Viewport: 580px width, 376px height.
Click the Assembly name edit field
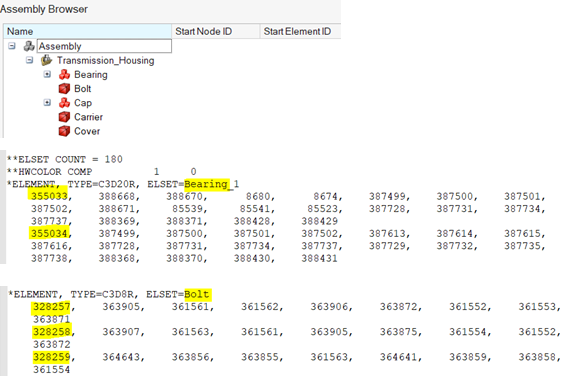point(104,46)
